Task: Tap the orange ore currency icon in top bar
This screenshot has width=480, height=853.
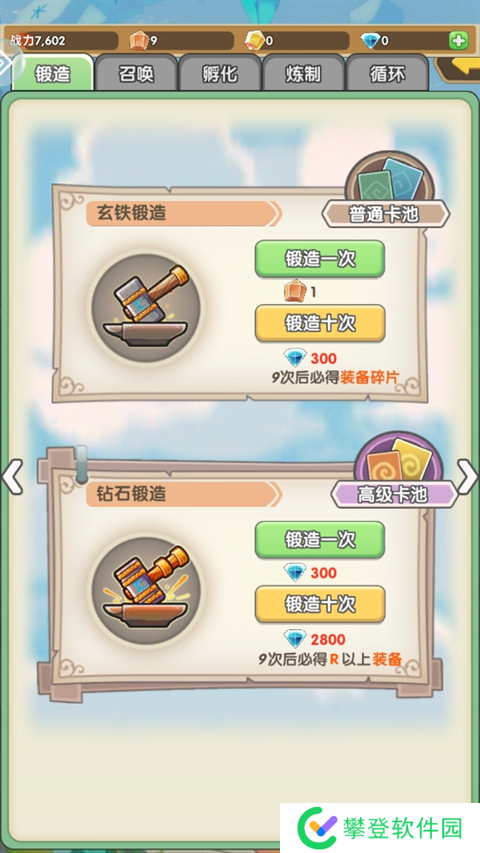Action: [139, 40]
